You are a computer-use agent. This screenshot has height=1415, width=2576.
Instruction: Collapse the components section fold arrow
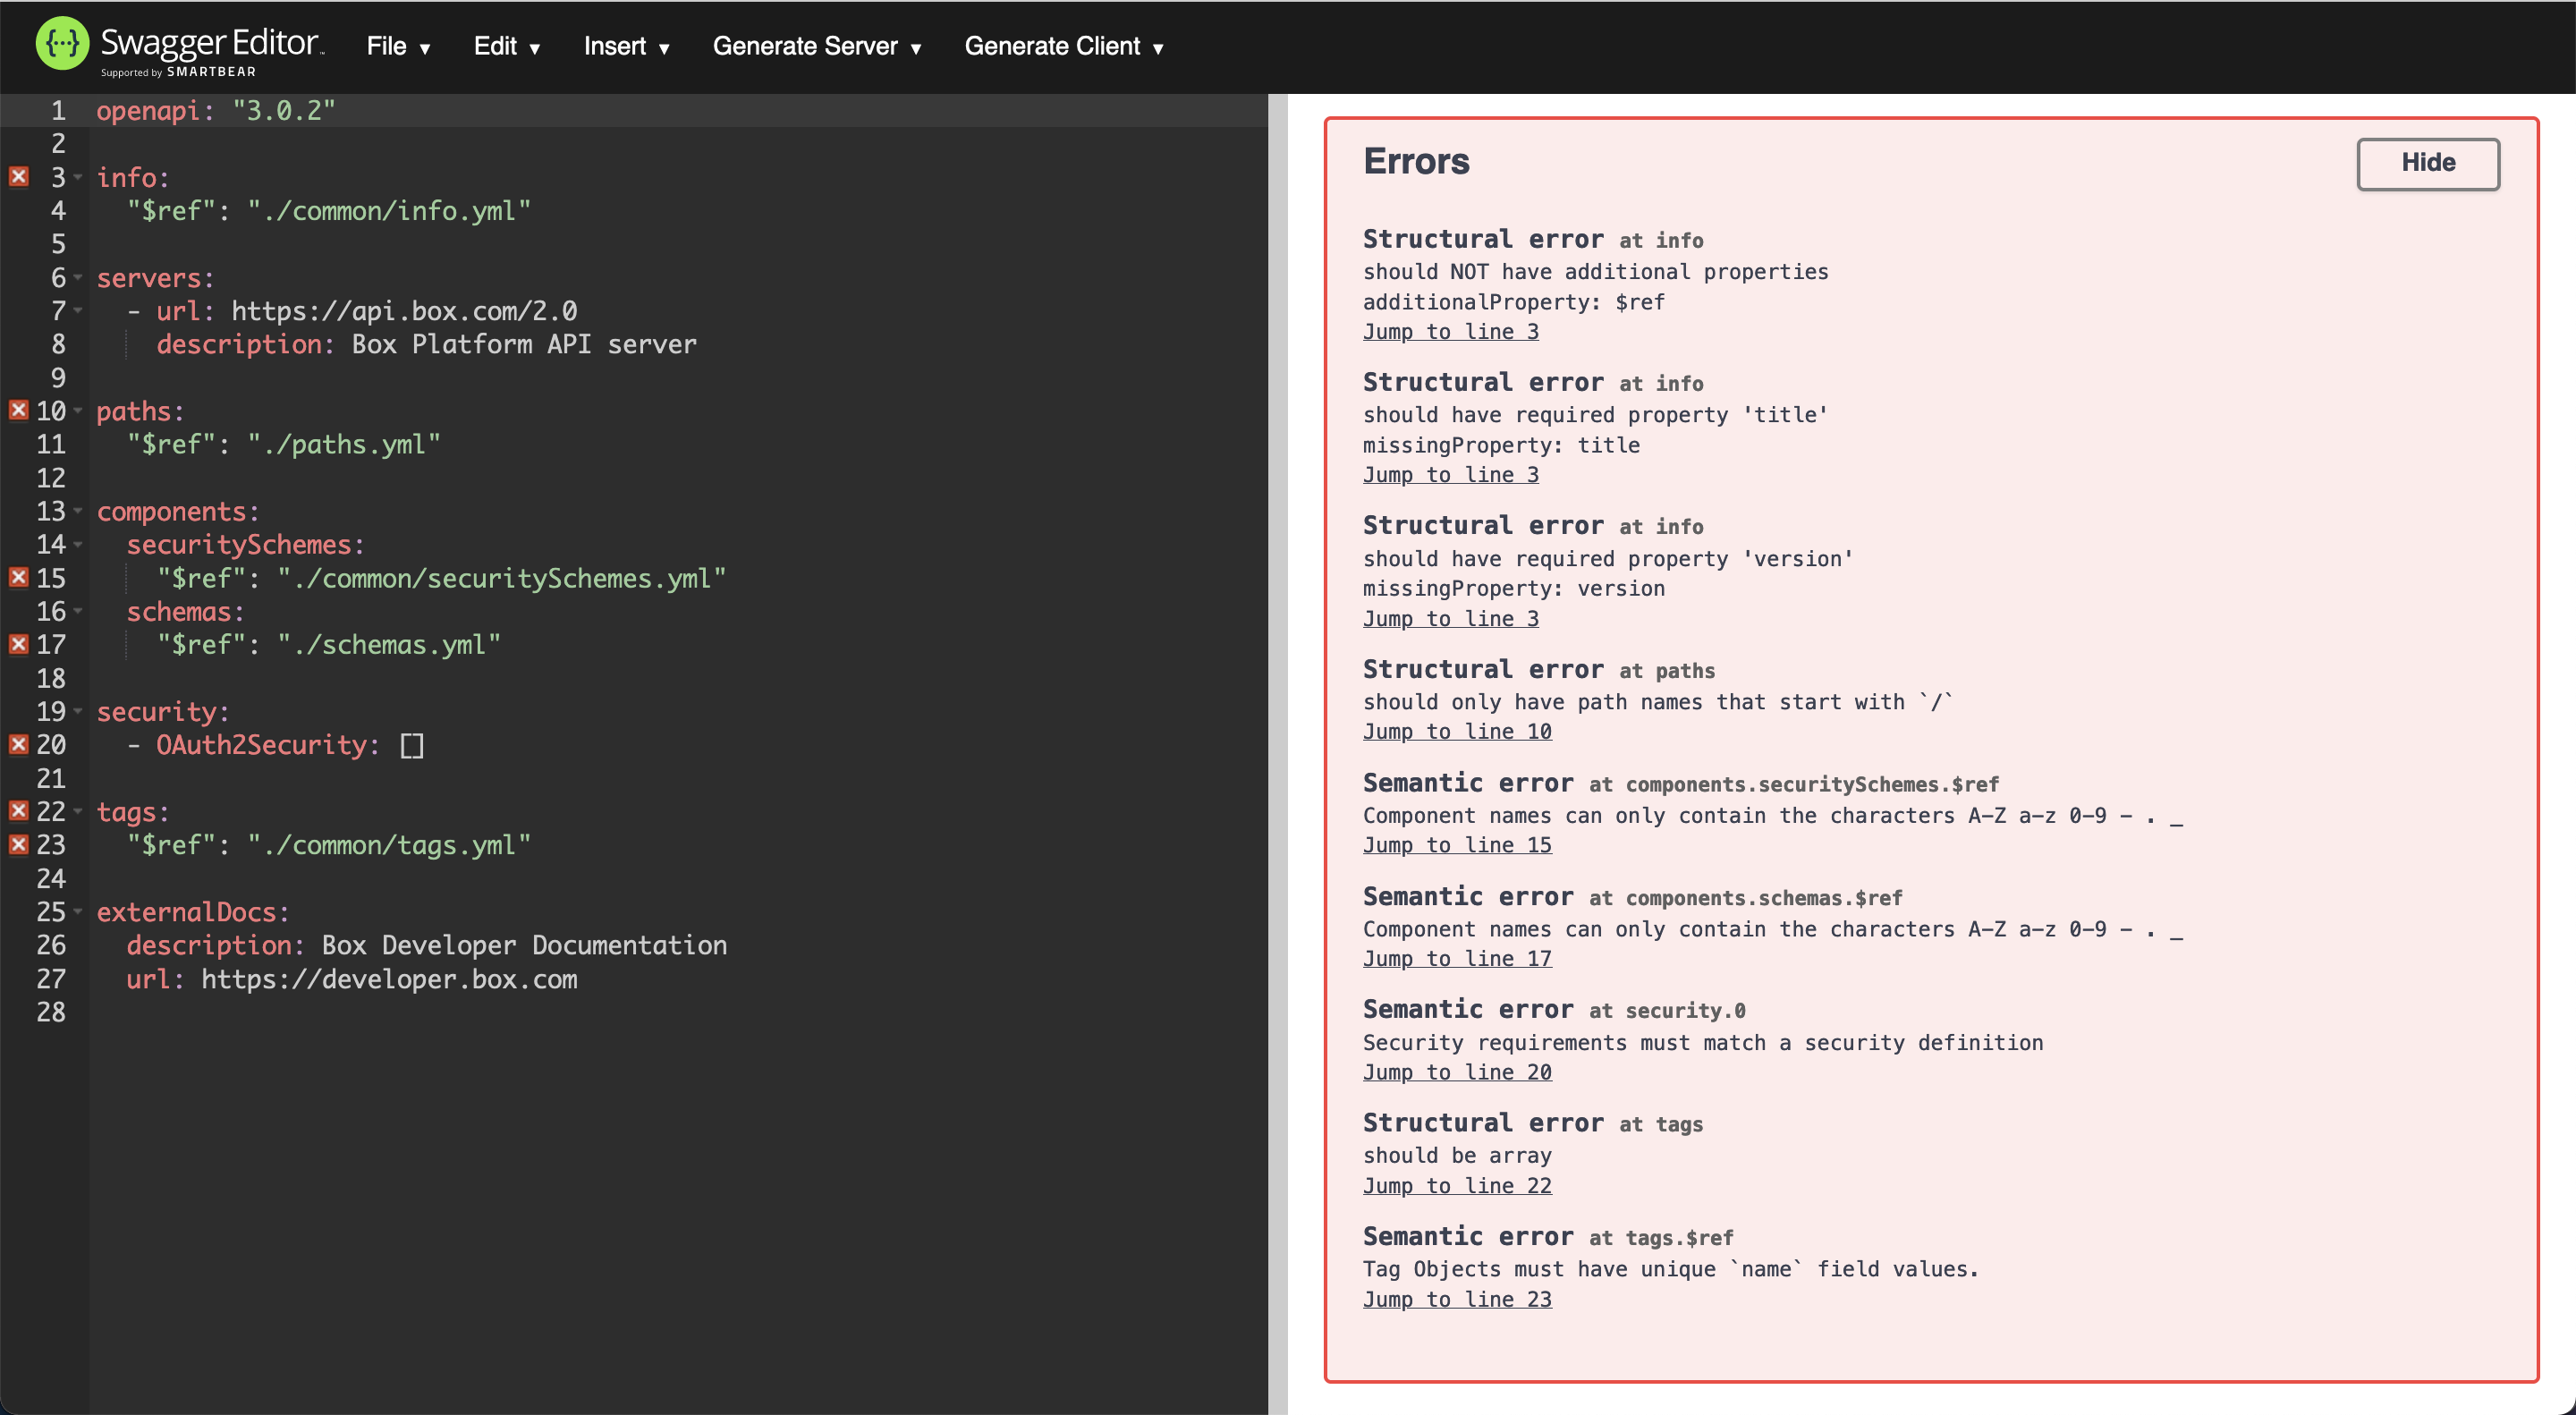point(78,511)
